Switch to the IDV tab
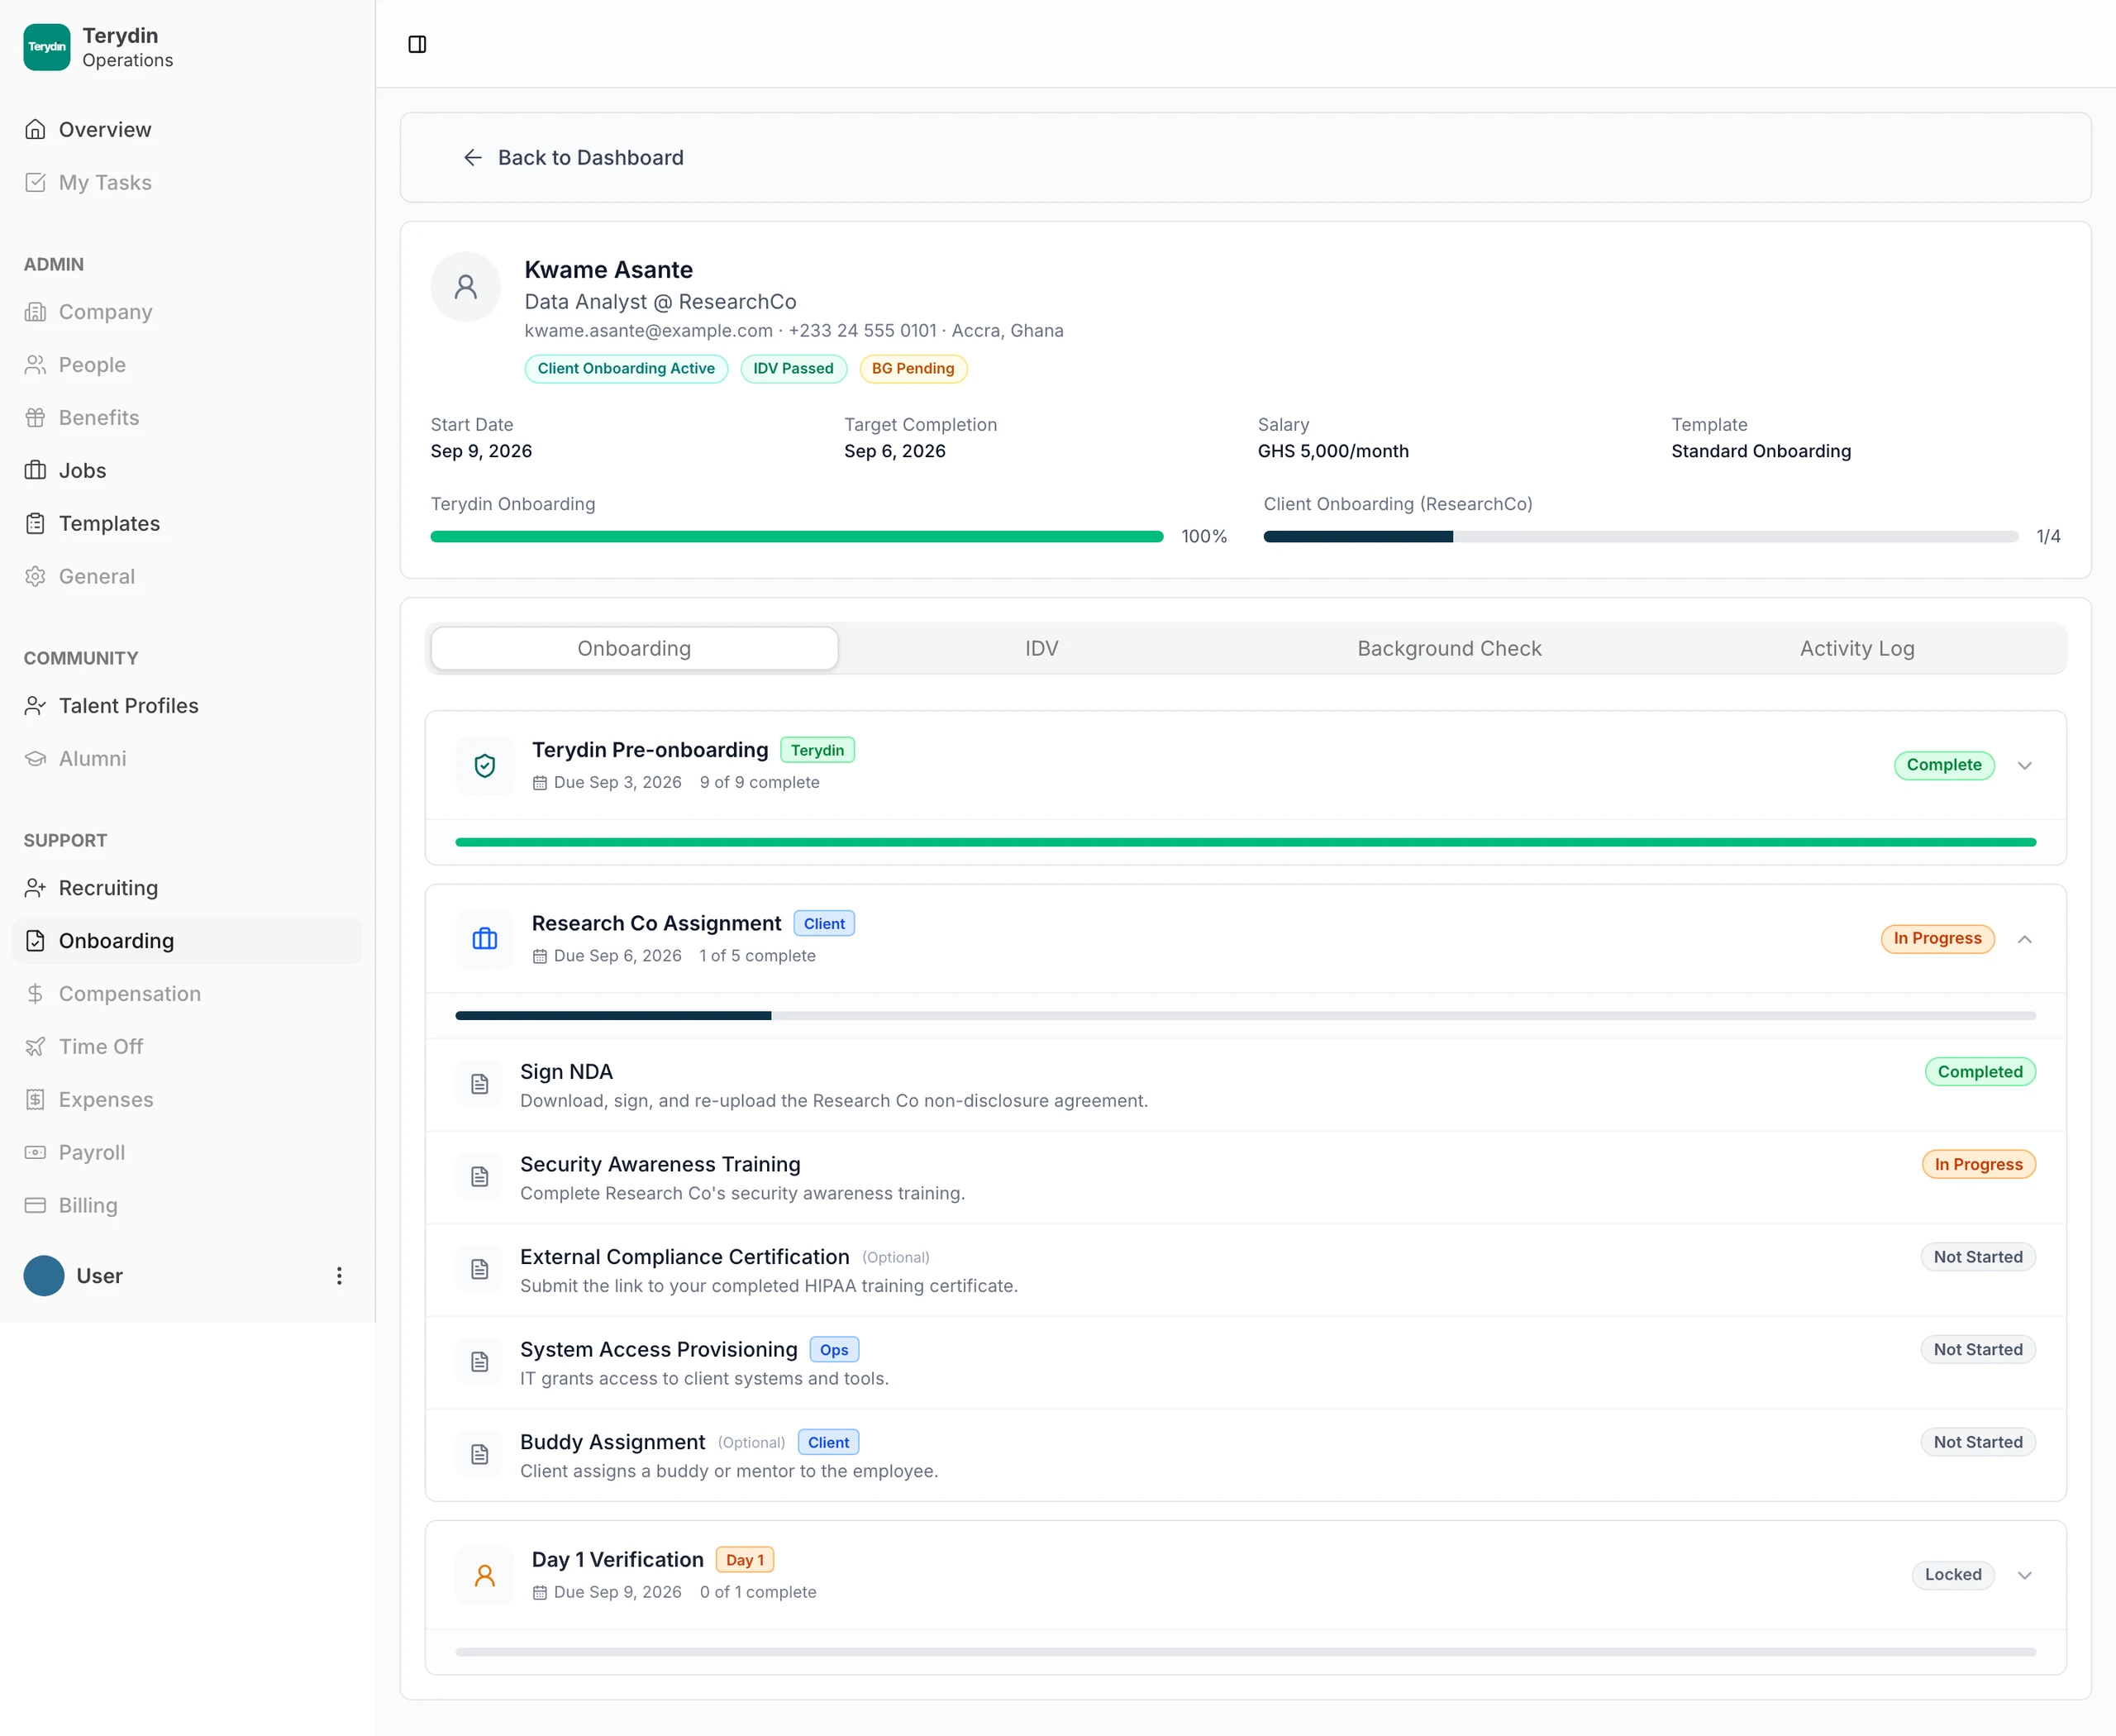The height and width of the screenshot is (1736, 2116). click(x=1042, y=649)
